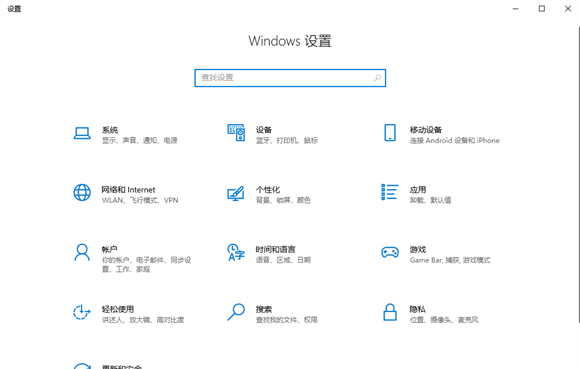Click the 移动设备 title text
Viewport: 580px width, 369px height.
point(426,130)
